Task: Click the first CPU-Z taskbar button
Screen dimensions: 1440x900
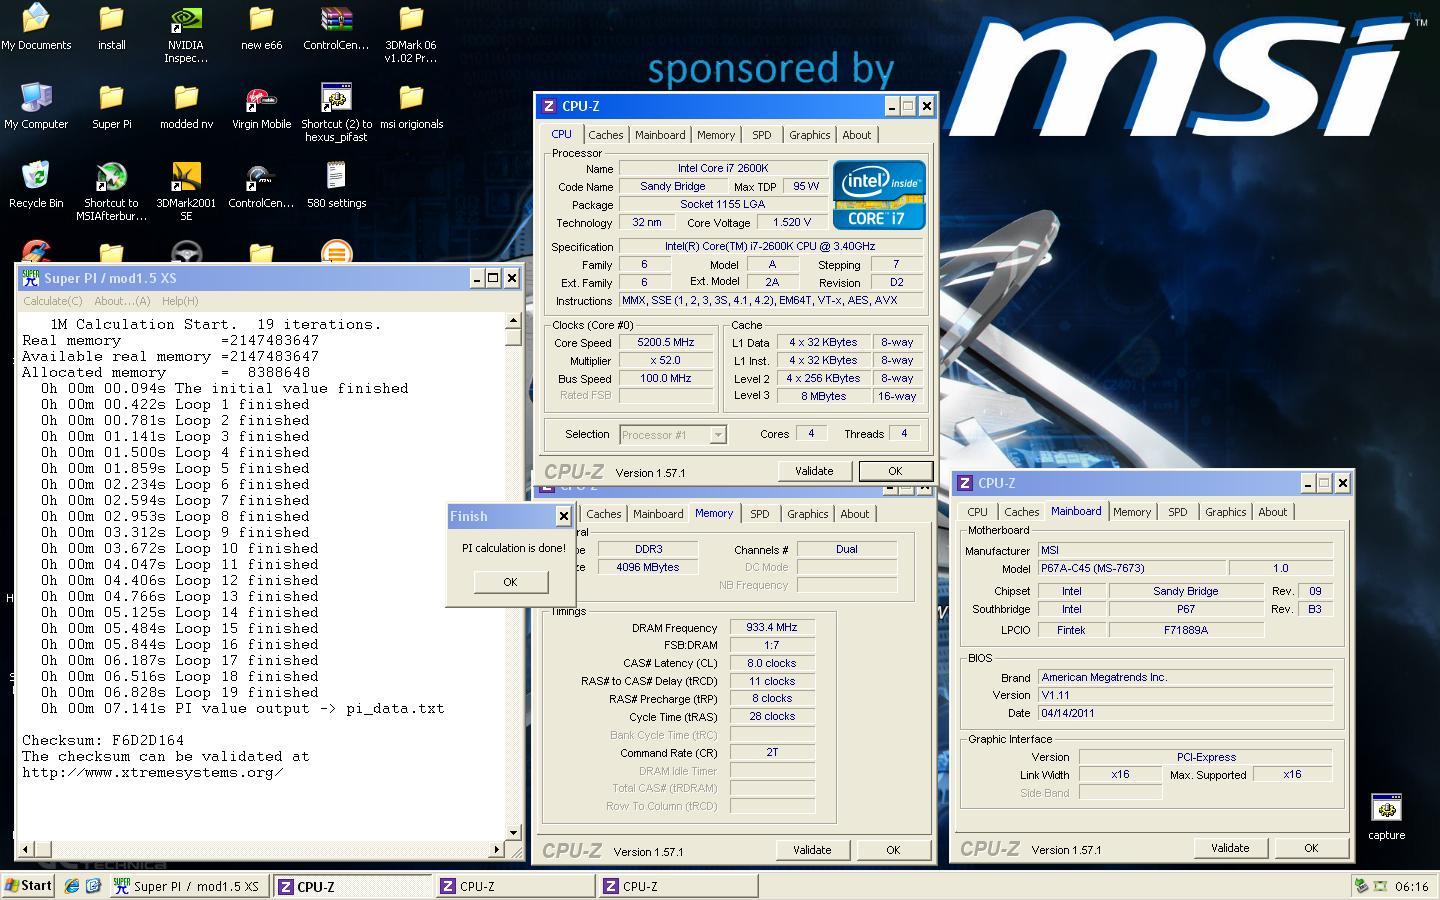Action: click(x=352, y=886)
